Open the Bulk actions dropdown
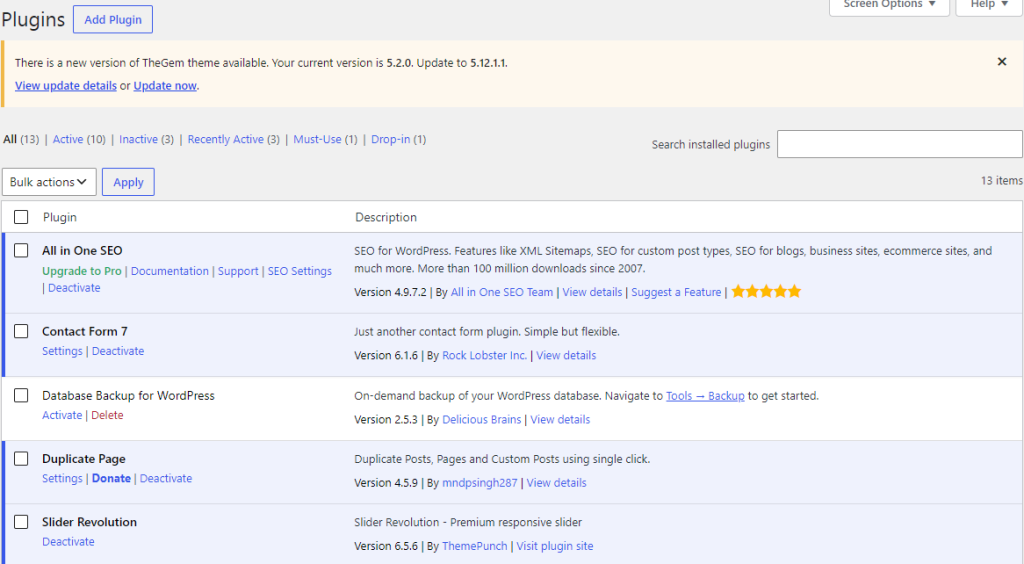Screen dimensions: 1024x564 (49, 182)
